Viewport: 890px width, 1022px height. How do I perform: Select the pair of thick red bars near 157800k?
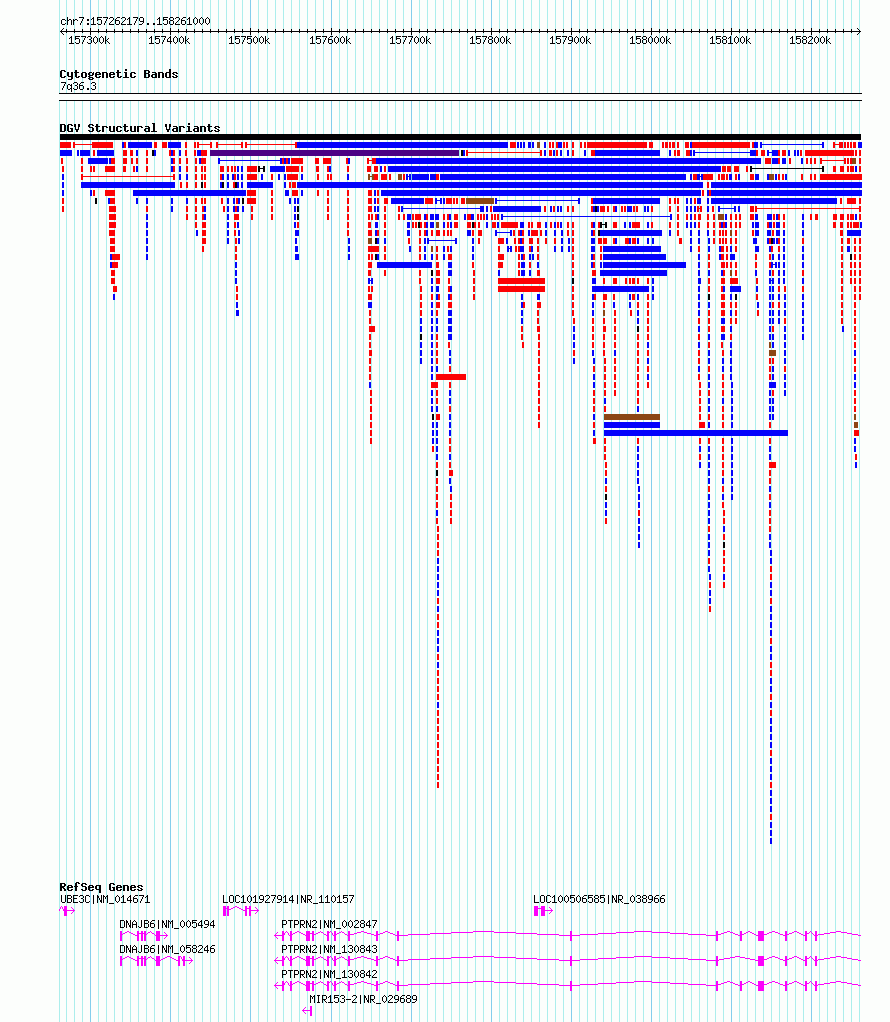[x=521, y=285]
